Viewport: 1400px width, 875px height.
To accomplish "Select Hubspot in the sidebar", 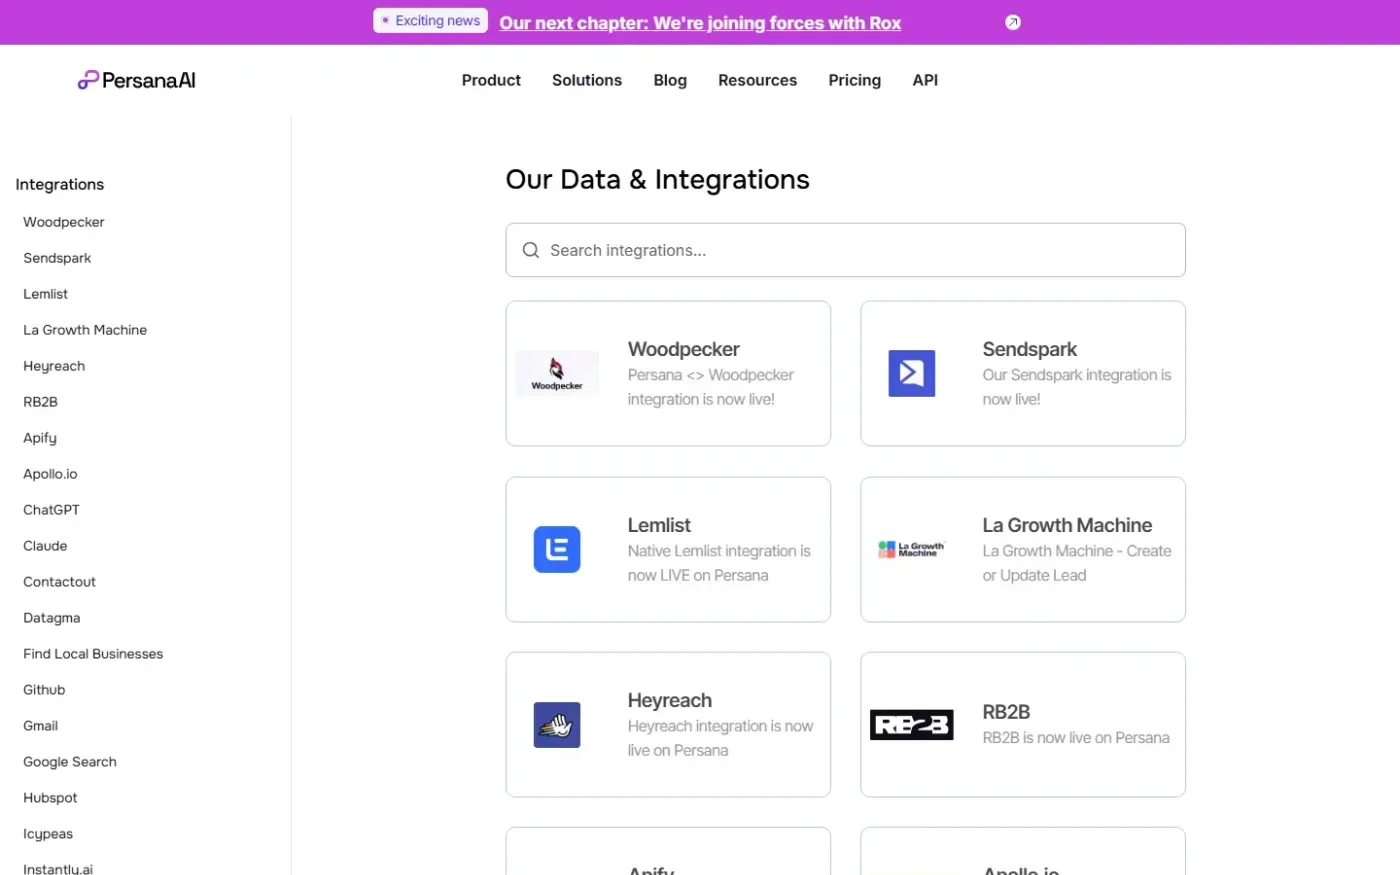I will (x=50, y=798).
